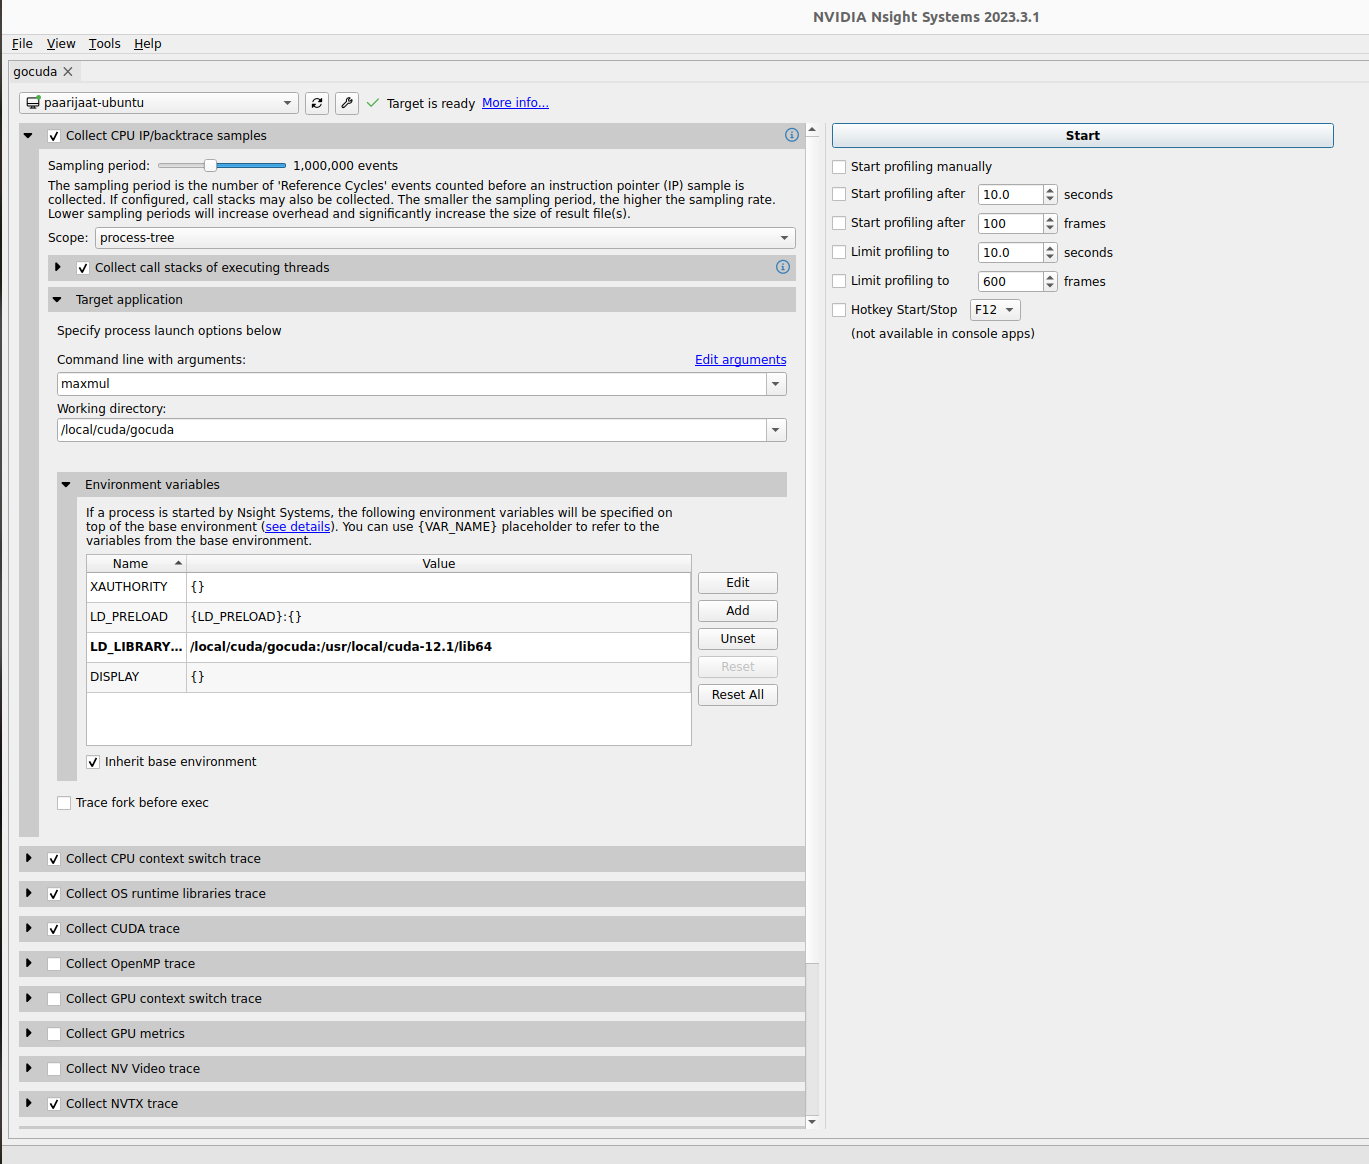This screenshot has height=1164, width=1369.
Task: Open the More info... link
Action: [x=515, y=103]
